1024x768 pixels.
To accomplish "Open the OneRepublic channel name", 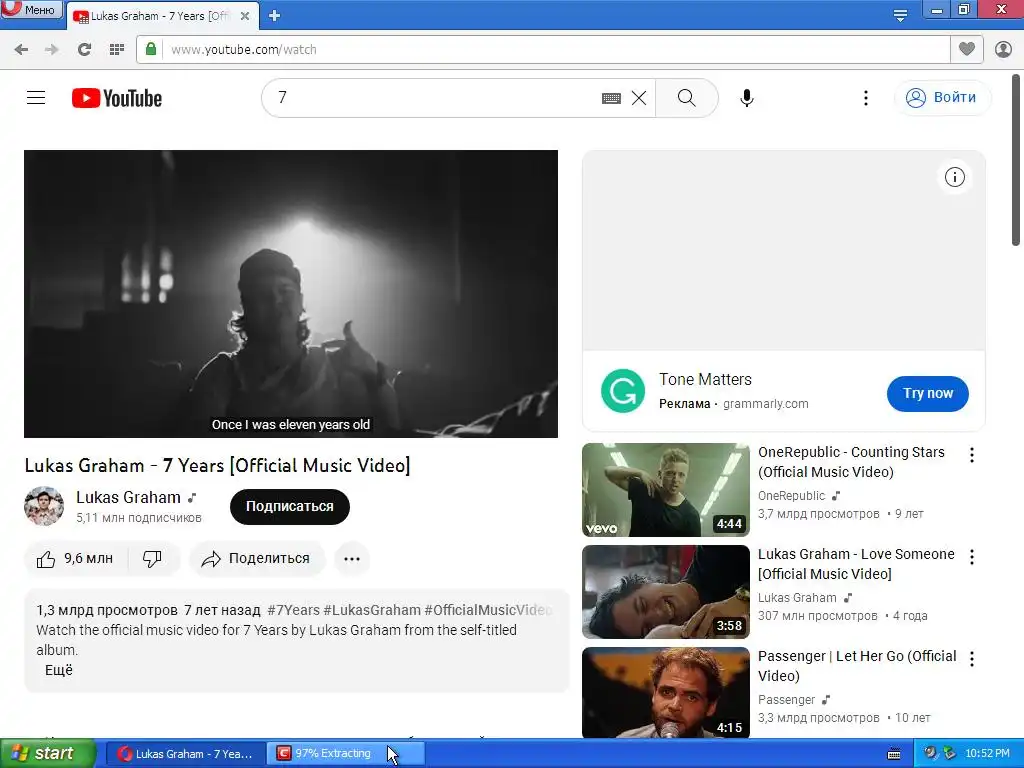I will pos(792,496).
